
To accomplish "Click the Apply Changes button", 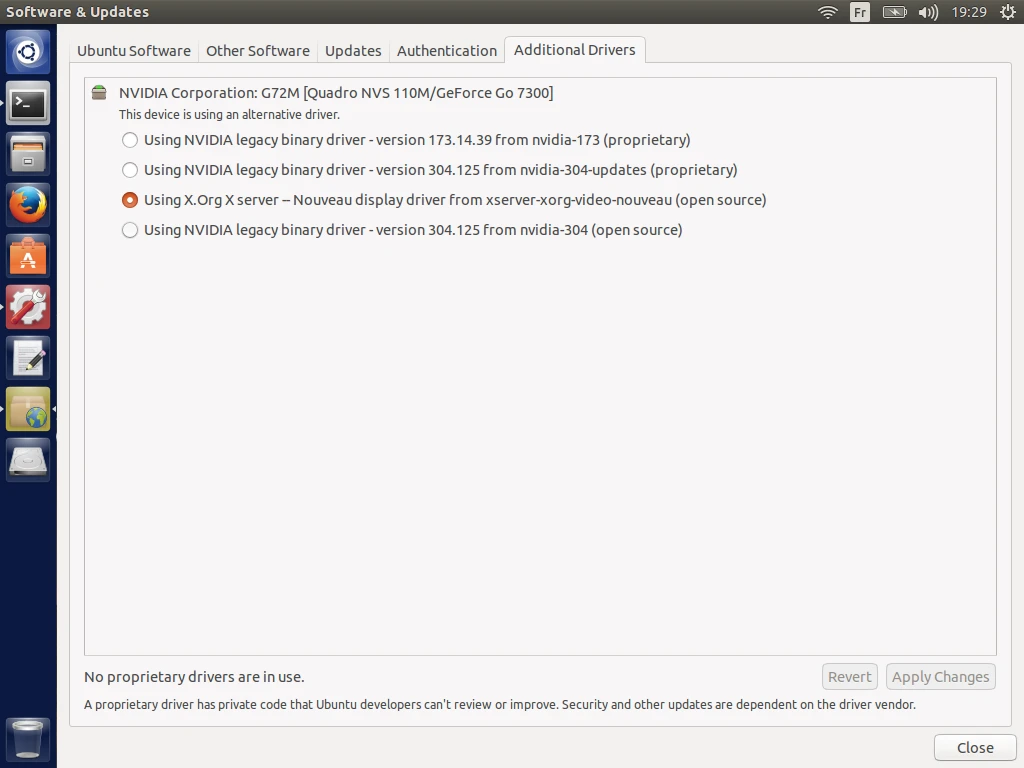I will click(940, 677).
